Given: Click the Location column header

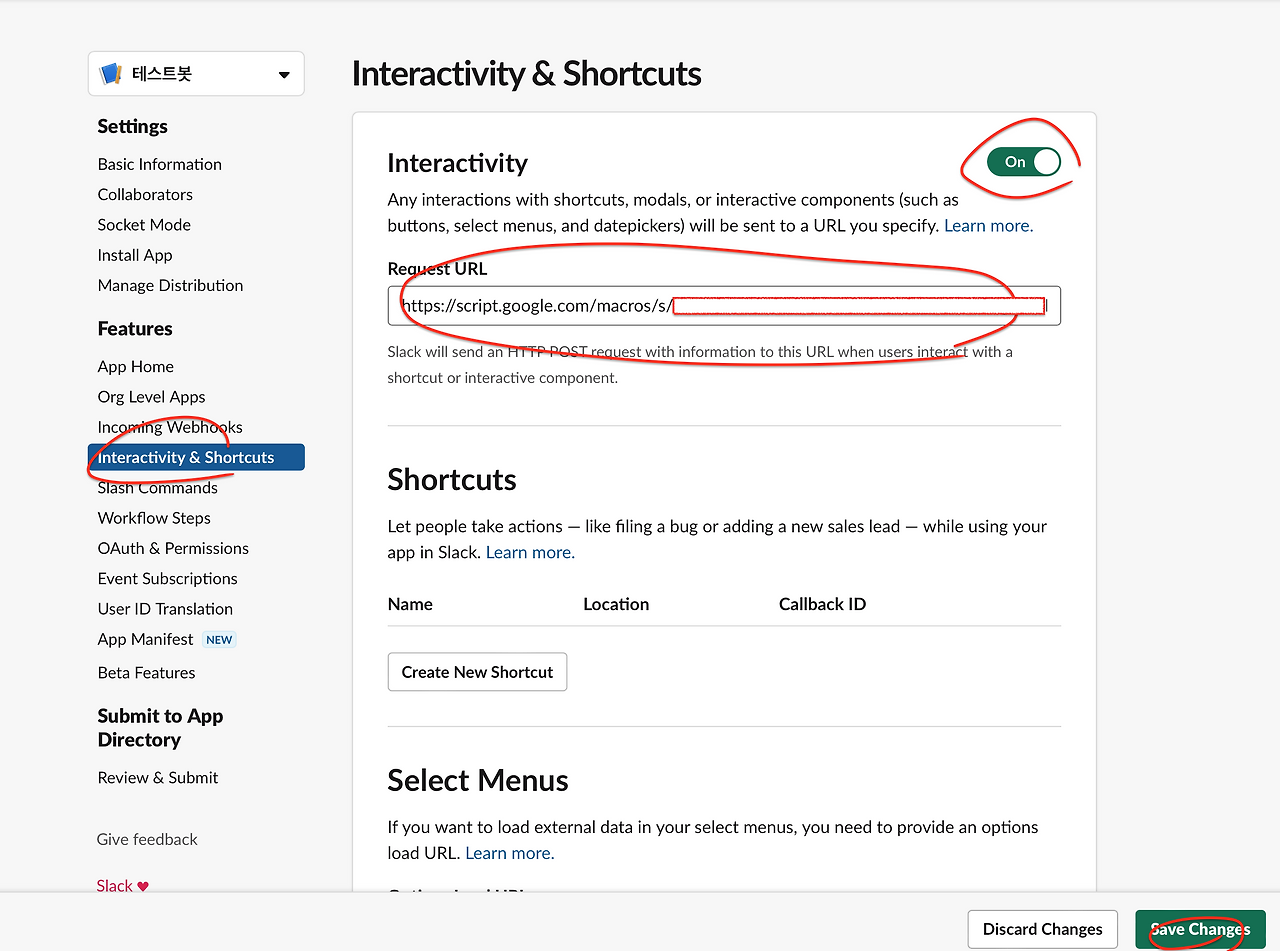Looking at the screenshot, I should (x=616, y=604).
